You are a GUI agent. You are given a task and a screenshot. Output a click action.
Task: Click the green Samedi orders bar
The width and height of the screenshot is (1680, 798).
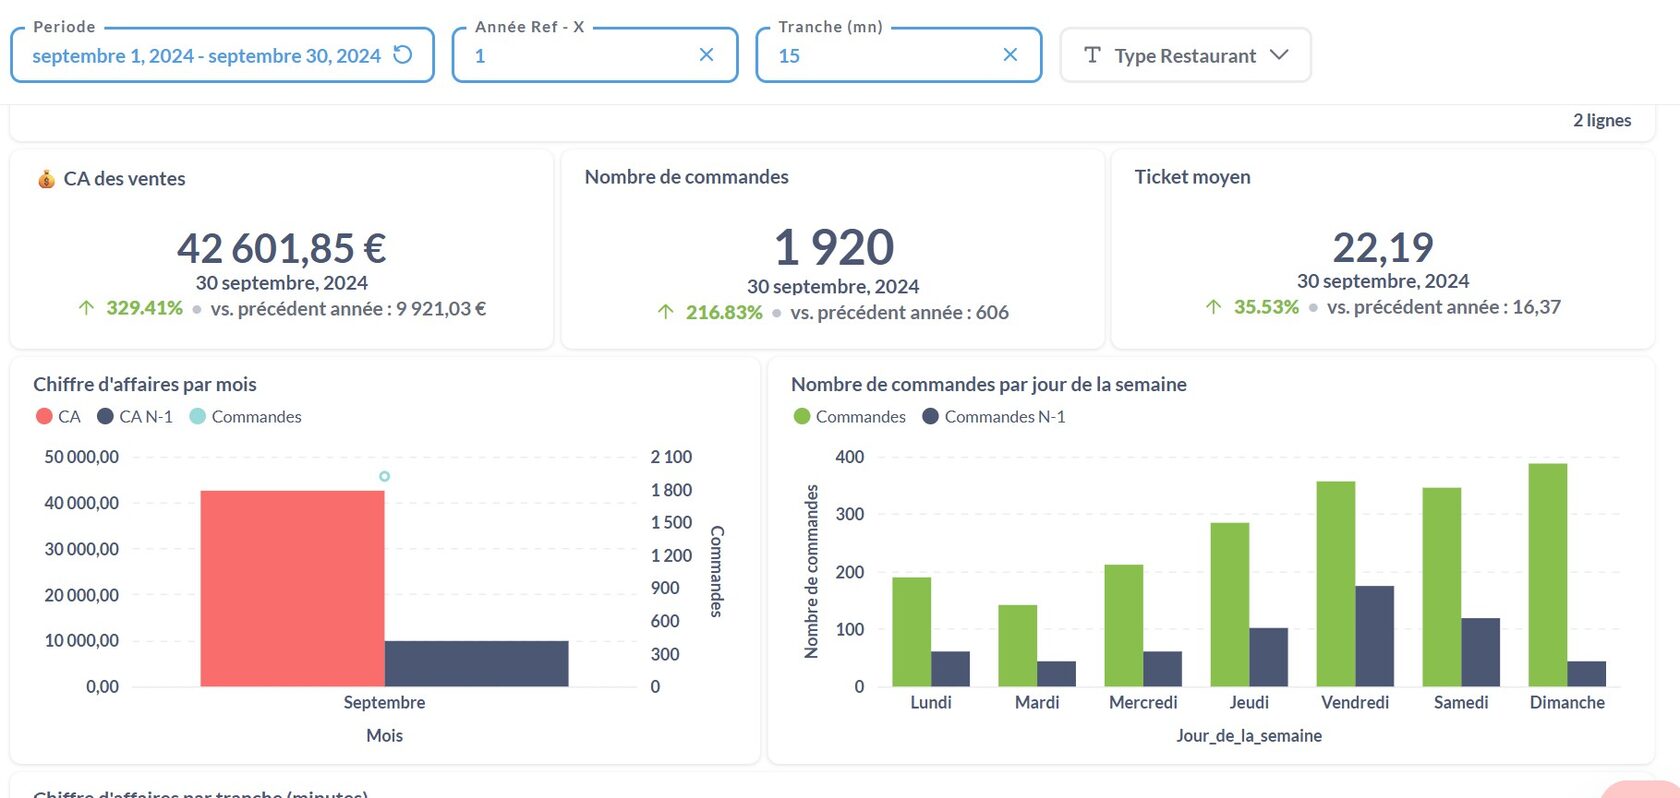tap(1441, 587)
